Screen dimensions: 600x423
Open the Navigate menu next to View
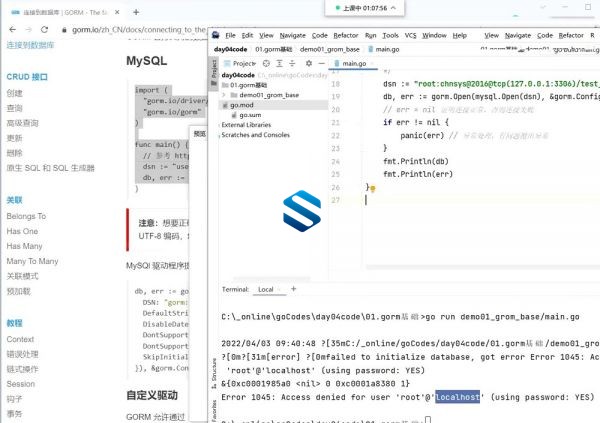(292, 35)
